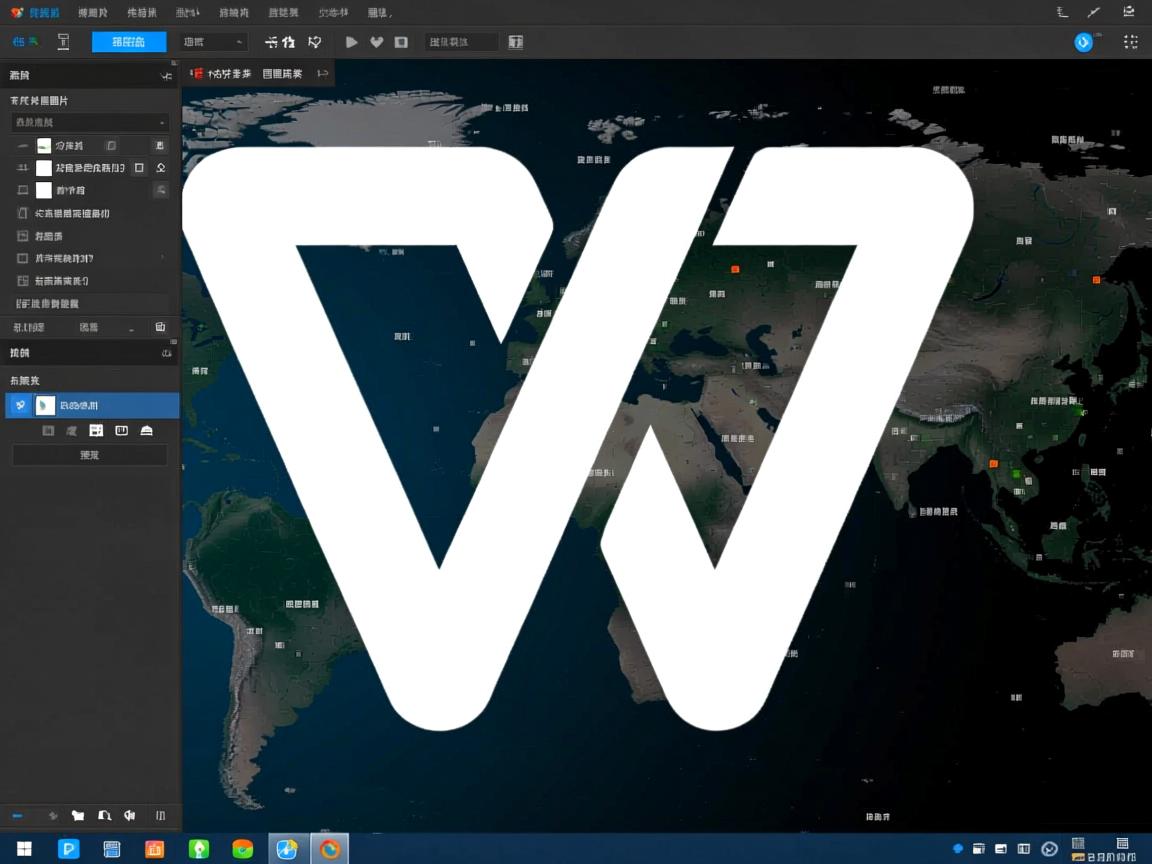
Task: Toggle the checkbox on the sixth layer row
Action: 23,258
